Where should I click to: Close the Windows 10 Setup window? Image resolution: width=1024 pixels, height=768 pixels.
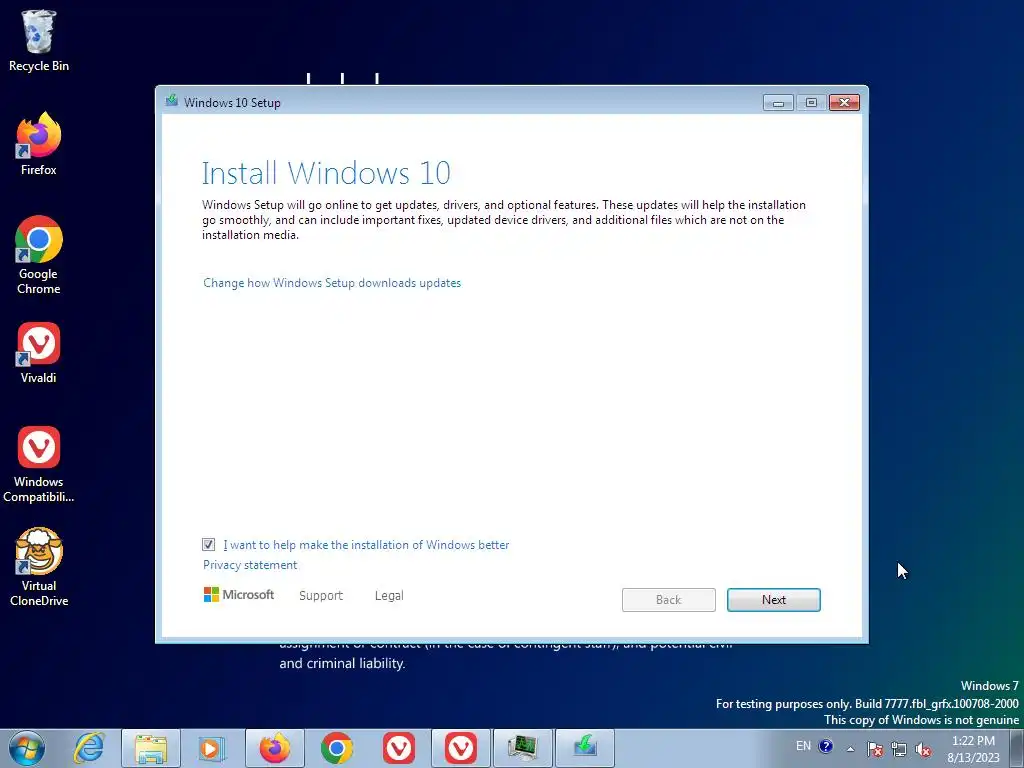pyautogui.click(x=844, y=103)
